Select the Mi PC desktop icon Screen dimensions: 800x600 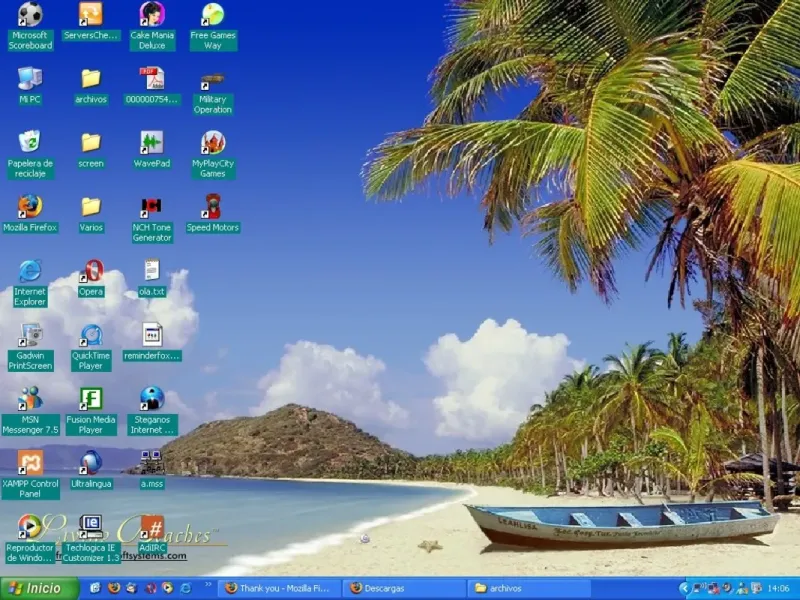click(x=30, y=86)
